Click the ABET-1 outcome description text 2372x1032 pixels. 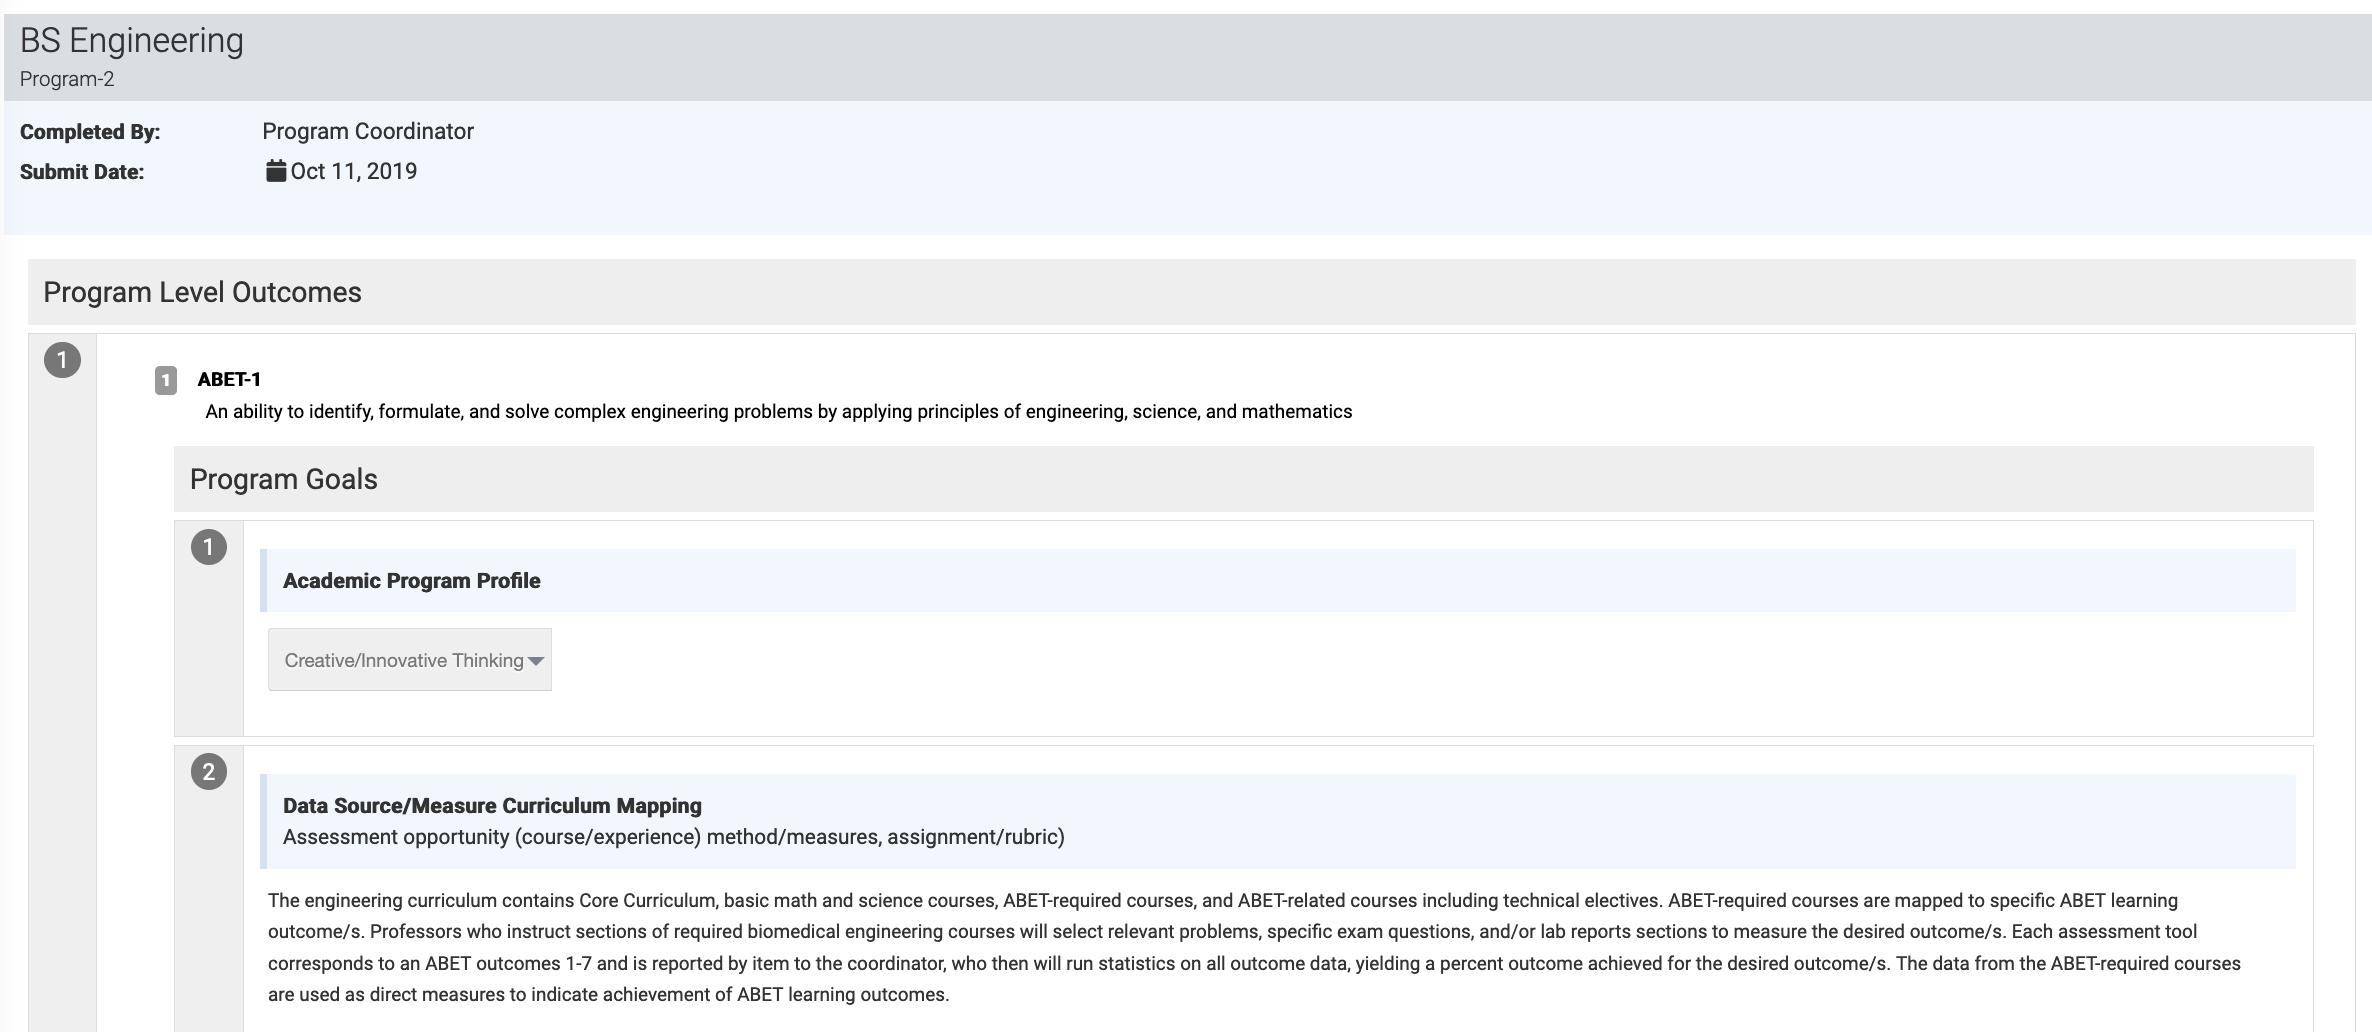(778, 412)
